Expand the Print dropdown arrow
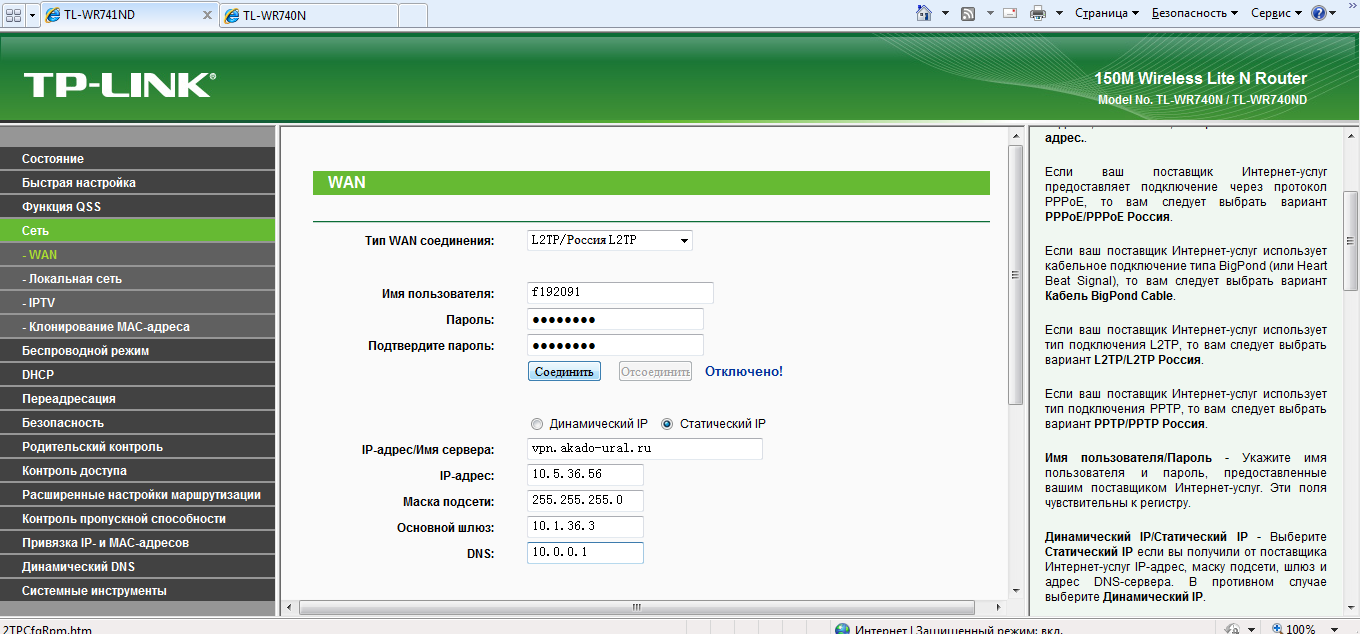Viewport: 1360px width, 634px height. pyautogui.click(x=1058, y=13)
